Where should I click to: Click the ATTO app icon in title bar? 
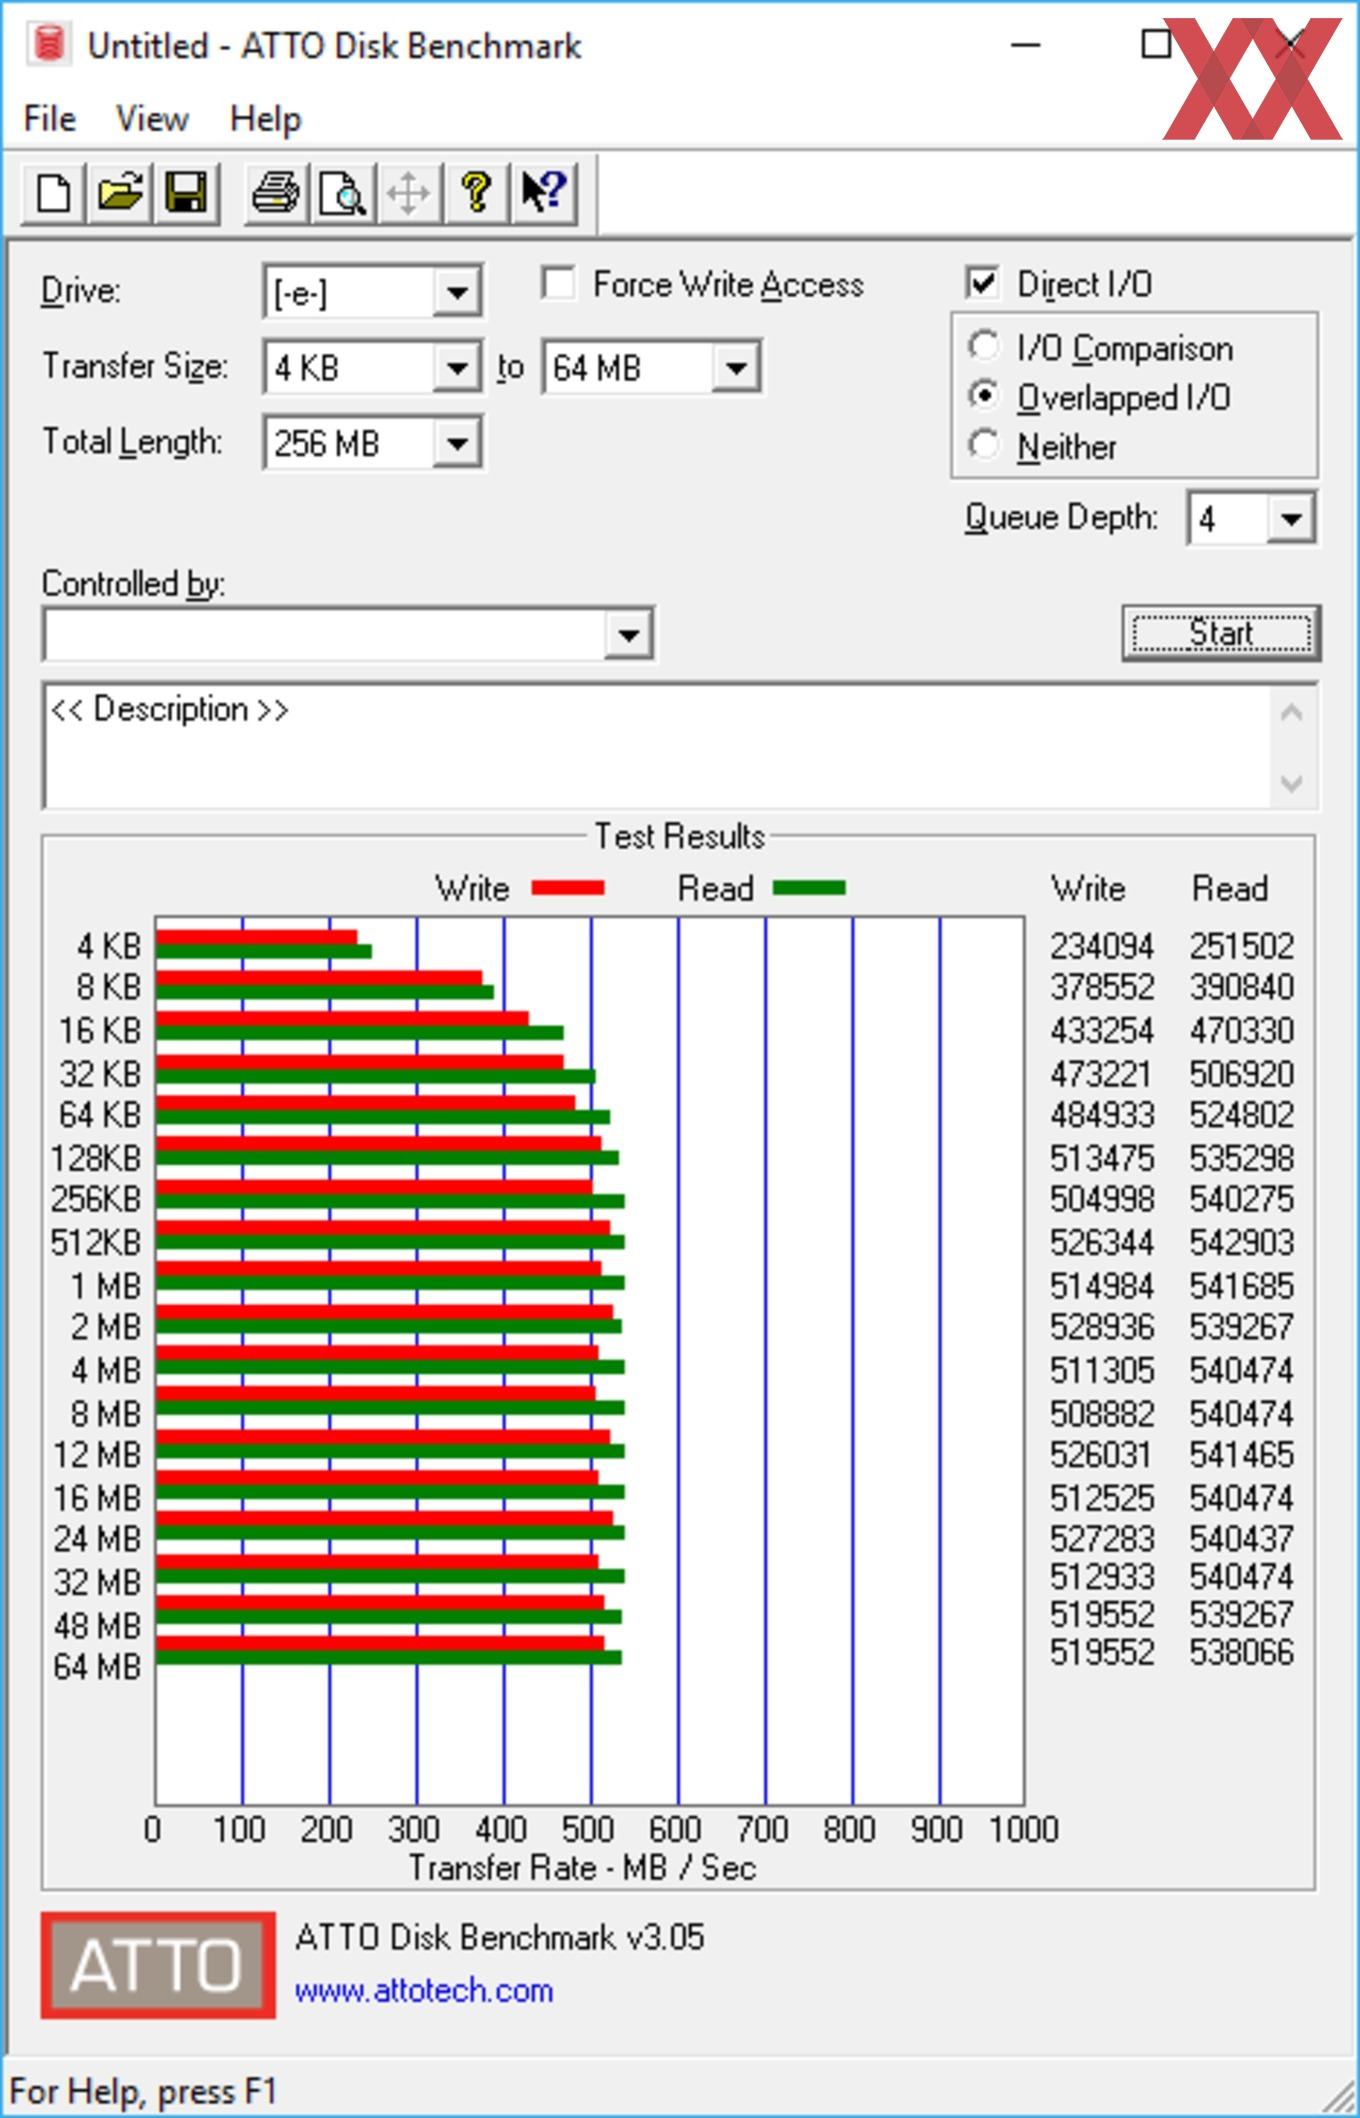coord(48,45)
